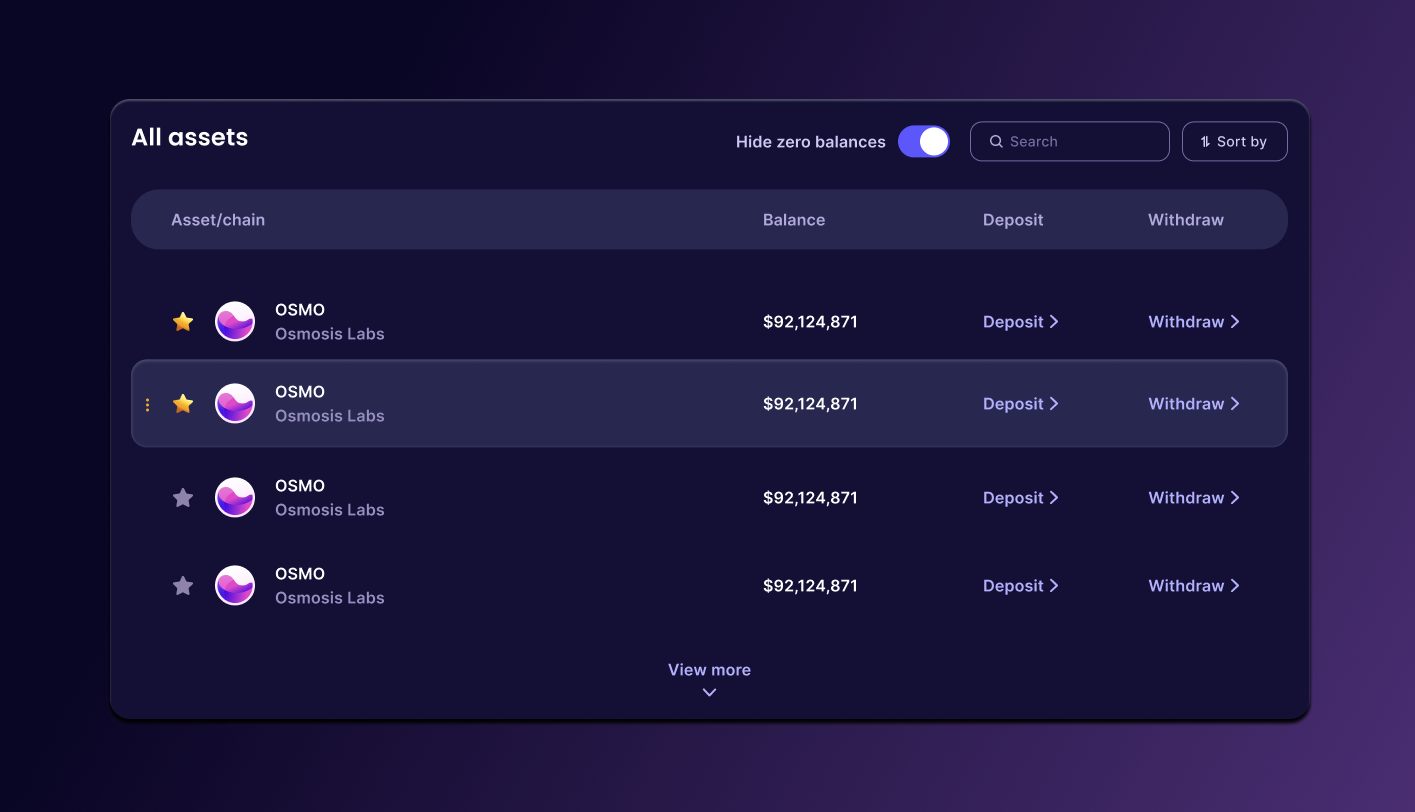Click inside the Search input field
This screenshot has height=812, width=1415.
pyautogui.click(x=1070, y=141)
